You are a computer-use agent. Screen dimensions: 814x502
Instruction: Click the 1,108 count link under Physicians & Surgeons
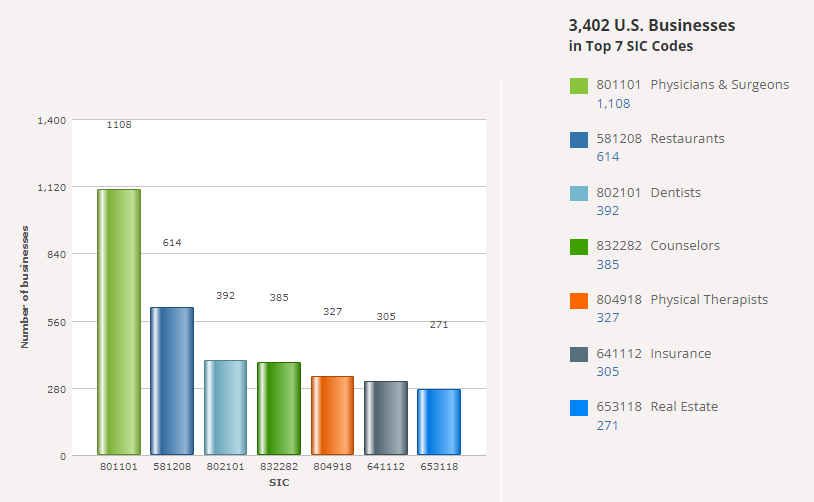(x=613, y=103)
